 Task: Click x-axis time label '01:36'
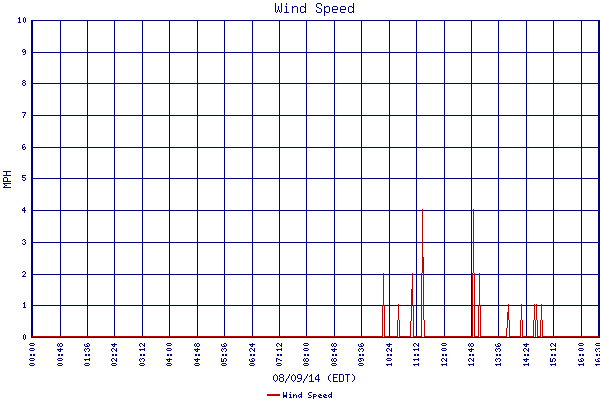coord(87,354)
